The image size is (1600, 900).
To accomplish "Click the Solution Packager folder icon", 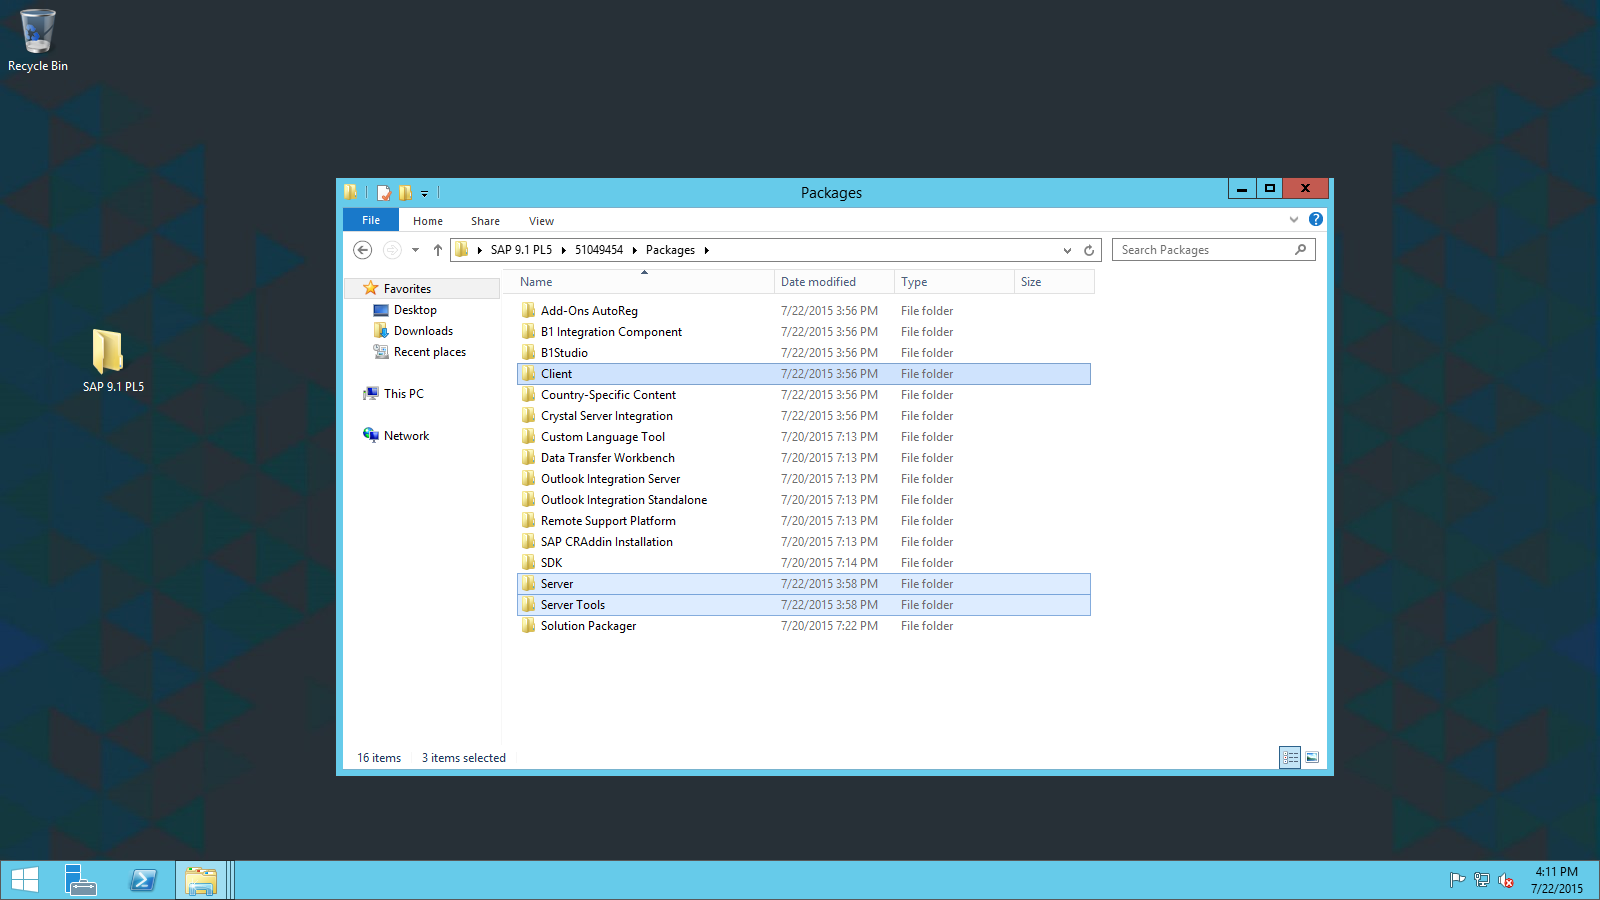I will (529, 626).
